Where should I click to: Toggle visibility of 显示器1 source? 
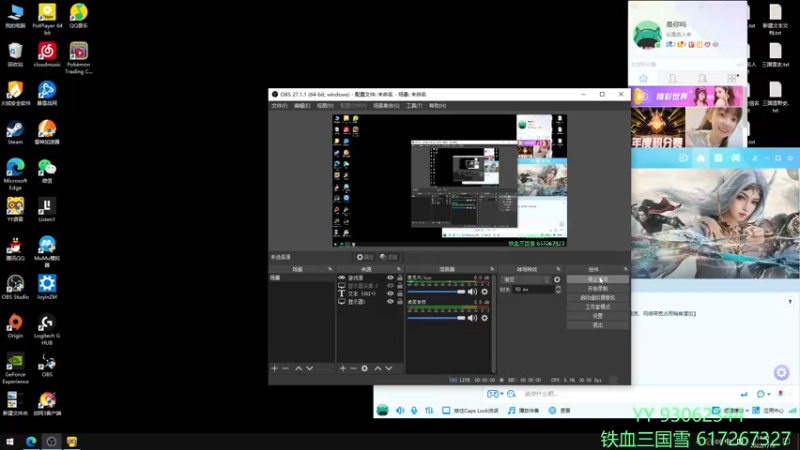390,302
